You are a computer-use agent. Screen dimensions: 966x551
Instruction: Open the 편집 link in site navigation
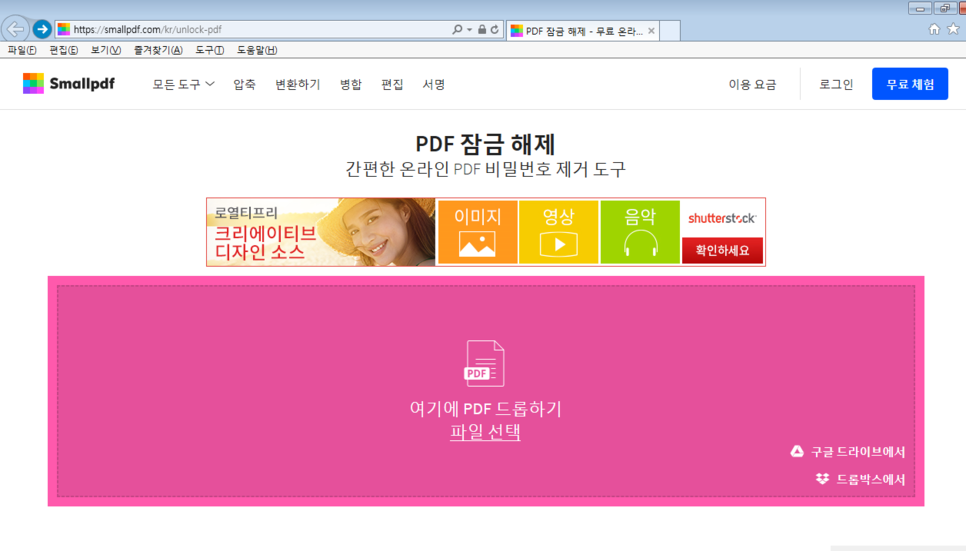pos(392,84)
